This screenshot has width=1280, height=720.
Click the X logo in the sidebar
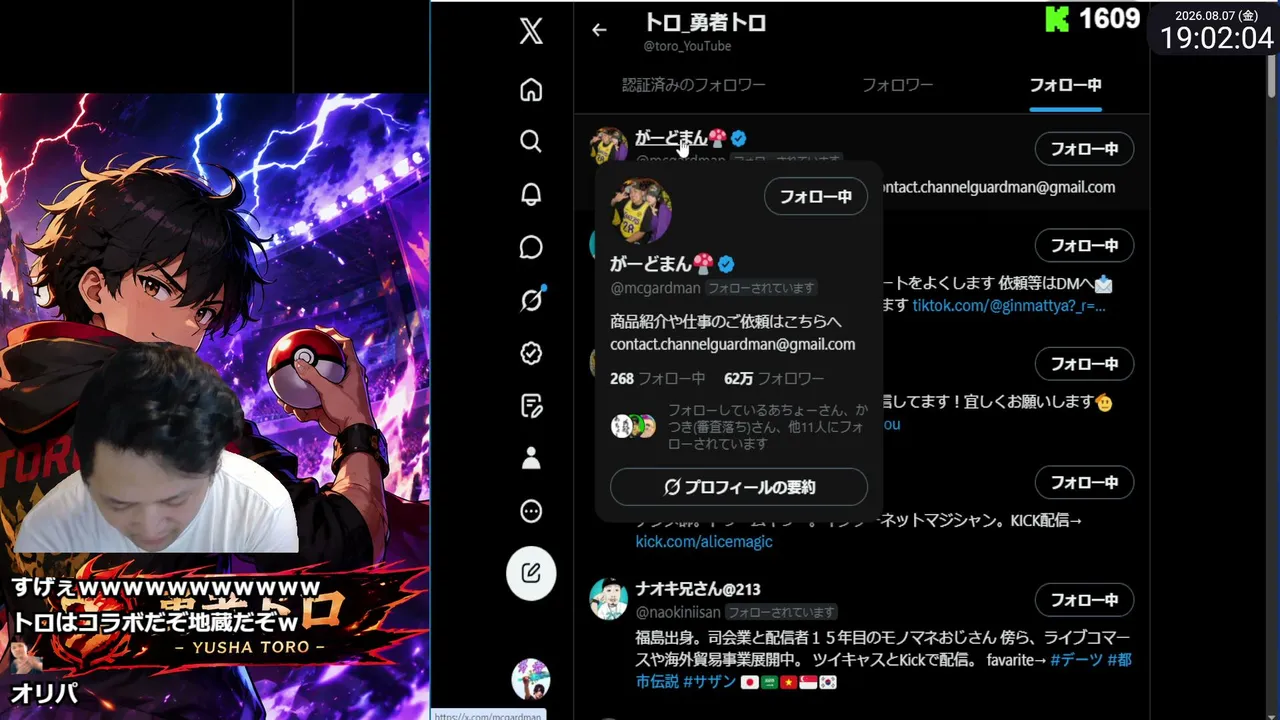[531, 31]
